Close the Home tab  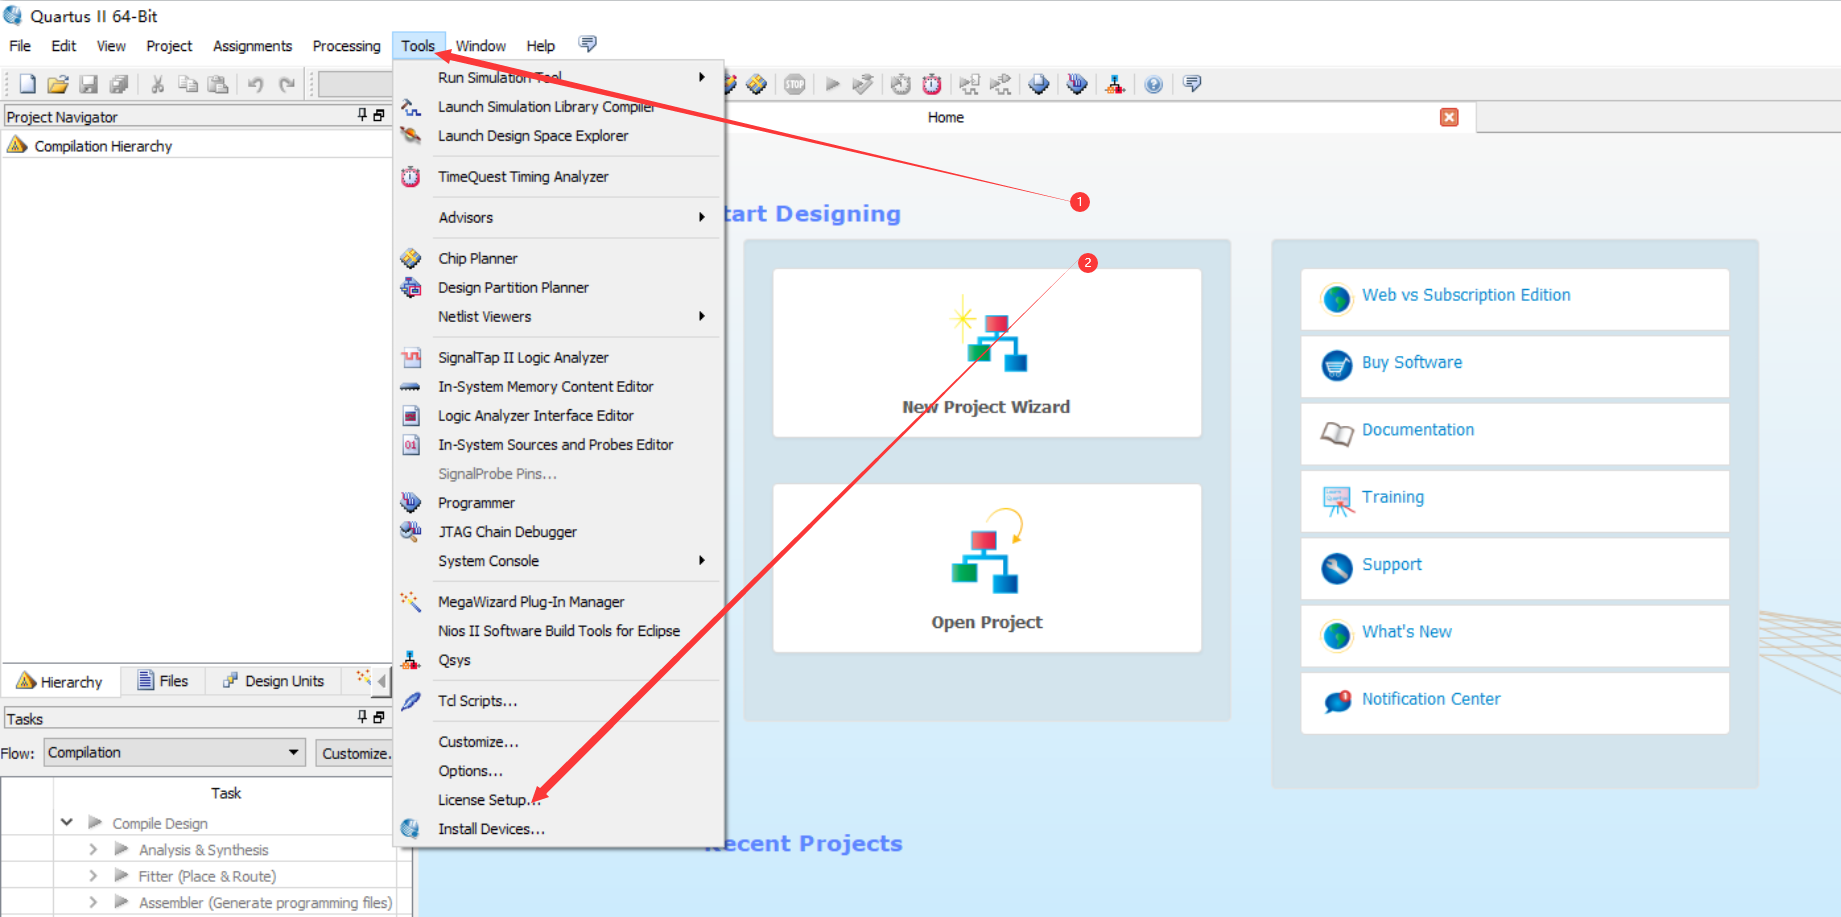click(x=1449, y=117)
